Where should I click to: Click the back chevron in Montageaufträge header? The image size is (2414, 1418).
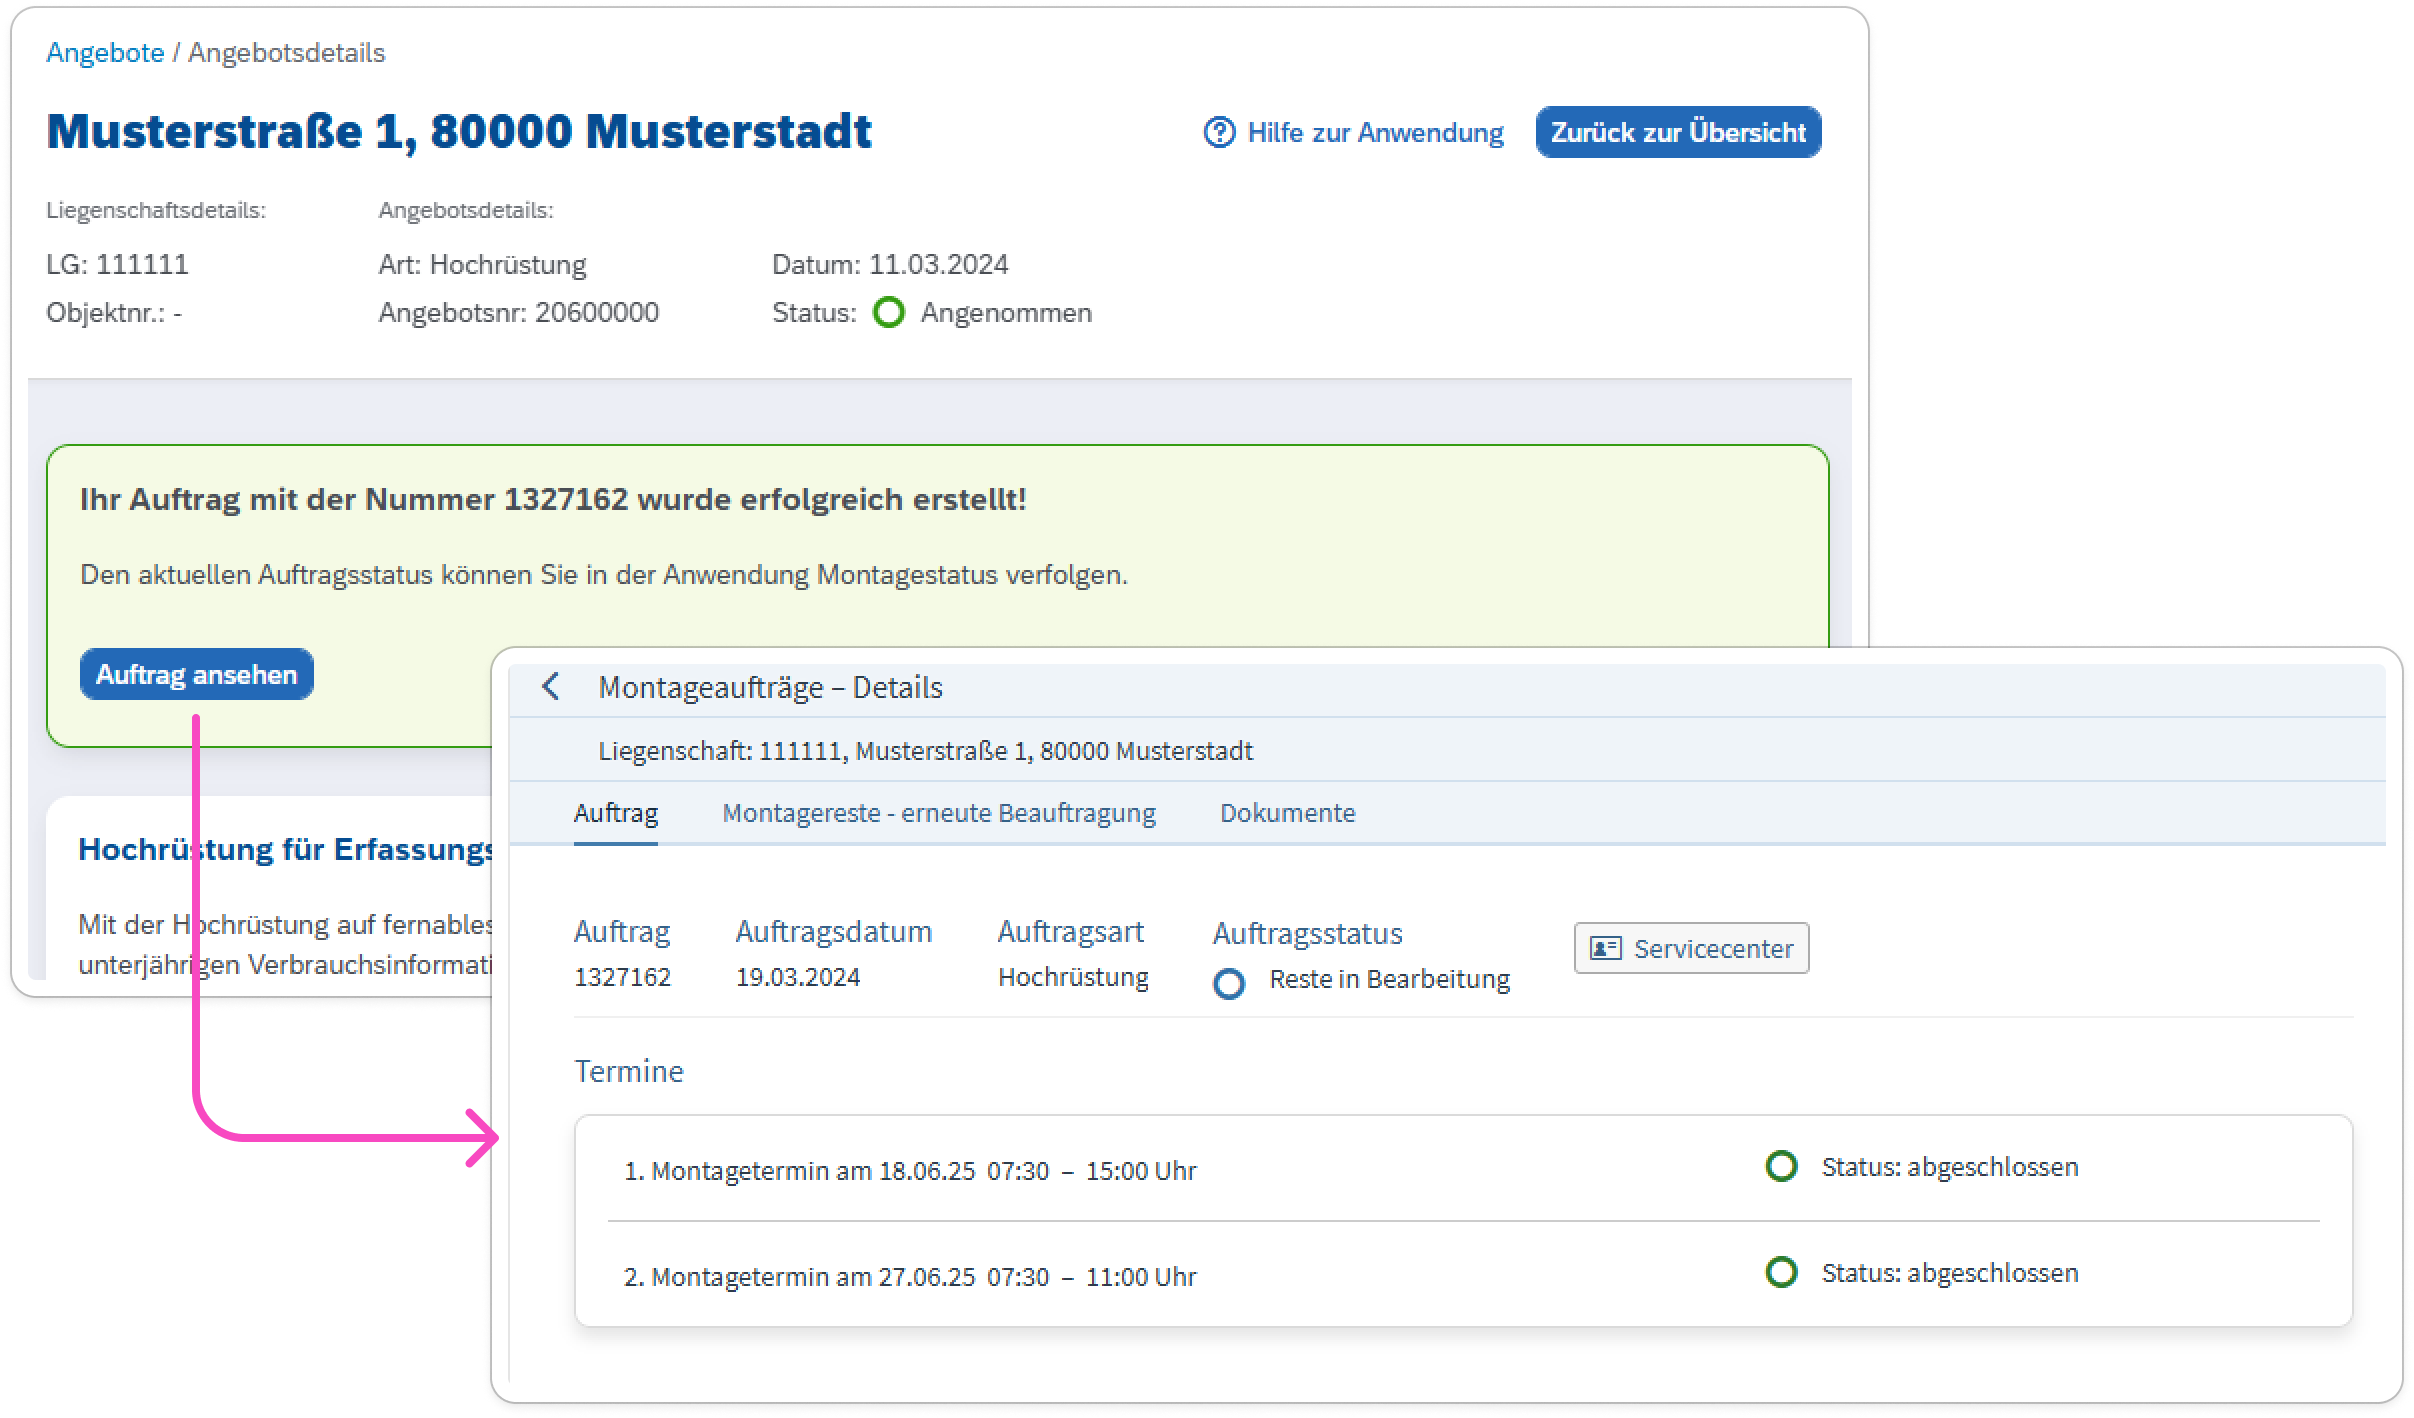[551, 687]
